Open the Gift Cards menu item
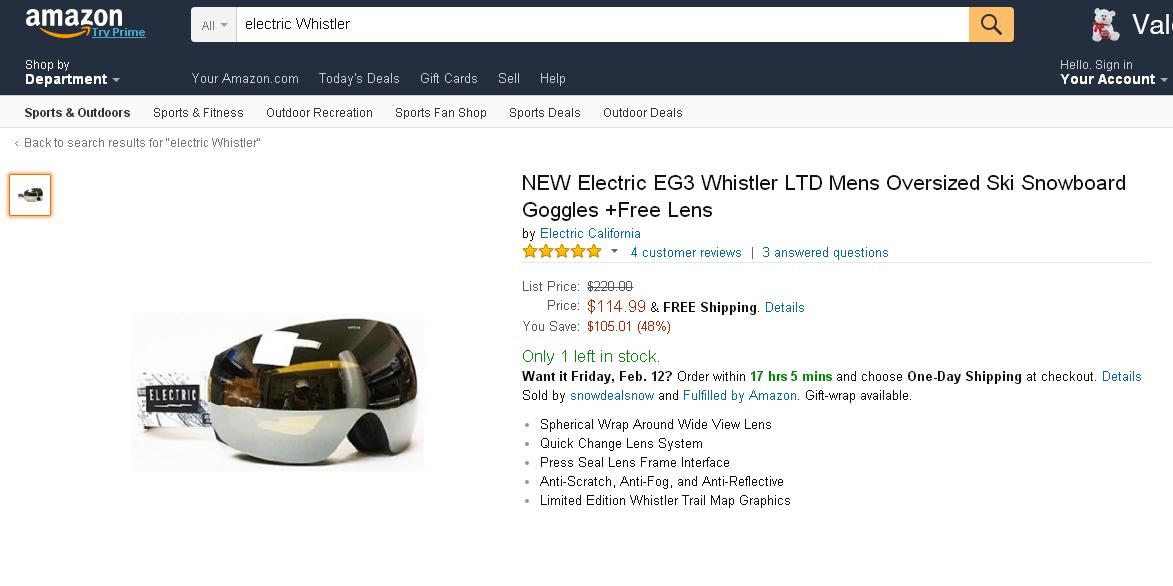 449,79
